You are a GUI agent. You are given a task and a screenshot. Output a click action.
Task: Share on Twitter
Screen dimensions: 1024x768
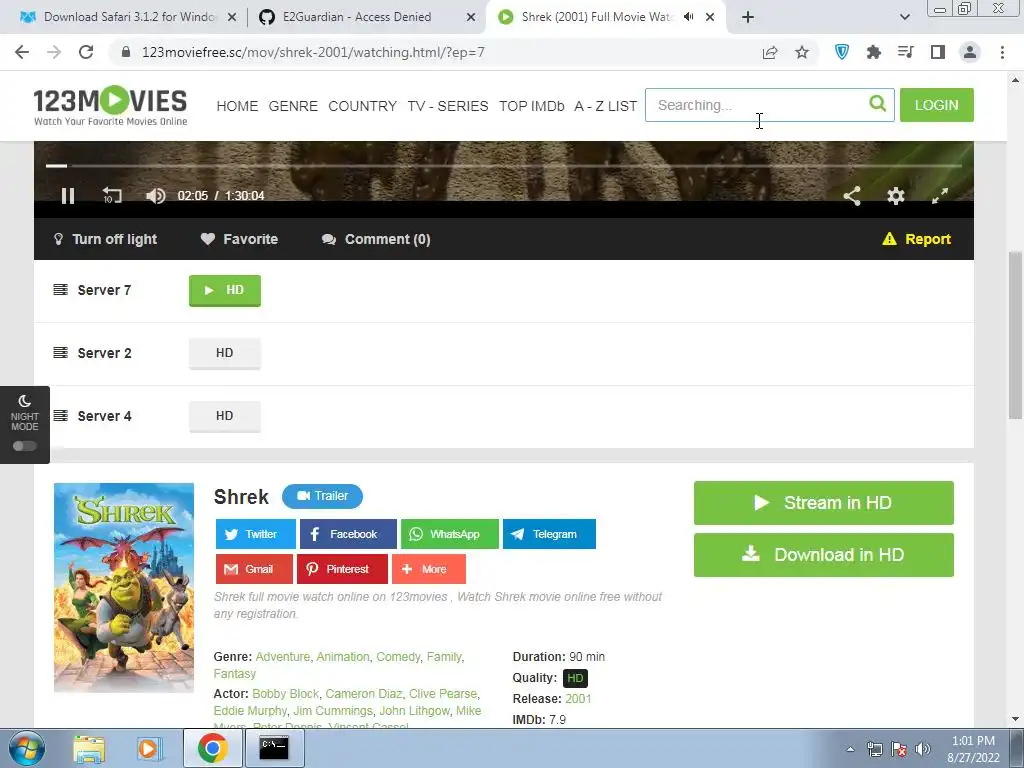pyautogui.click(x=256, y=534)
